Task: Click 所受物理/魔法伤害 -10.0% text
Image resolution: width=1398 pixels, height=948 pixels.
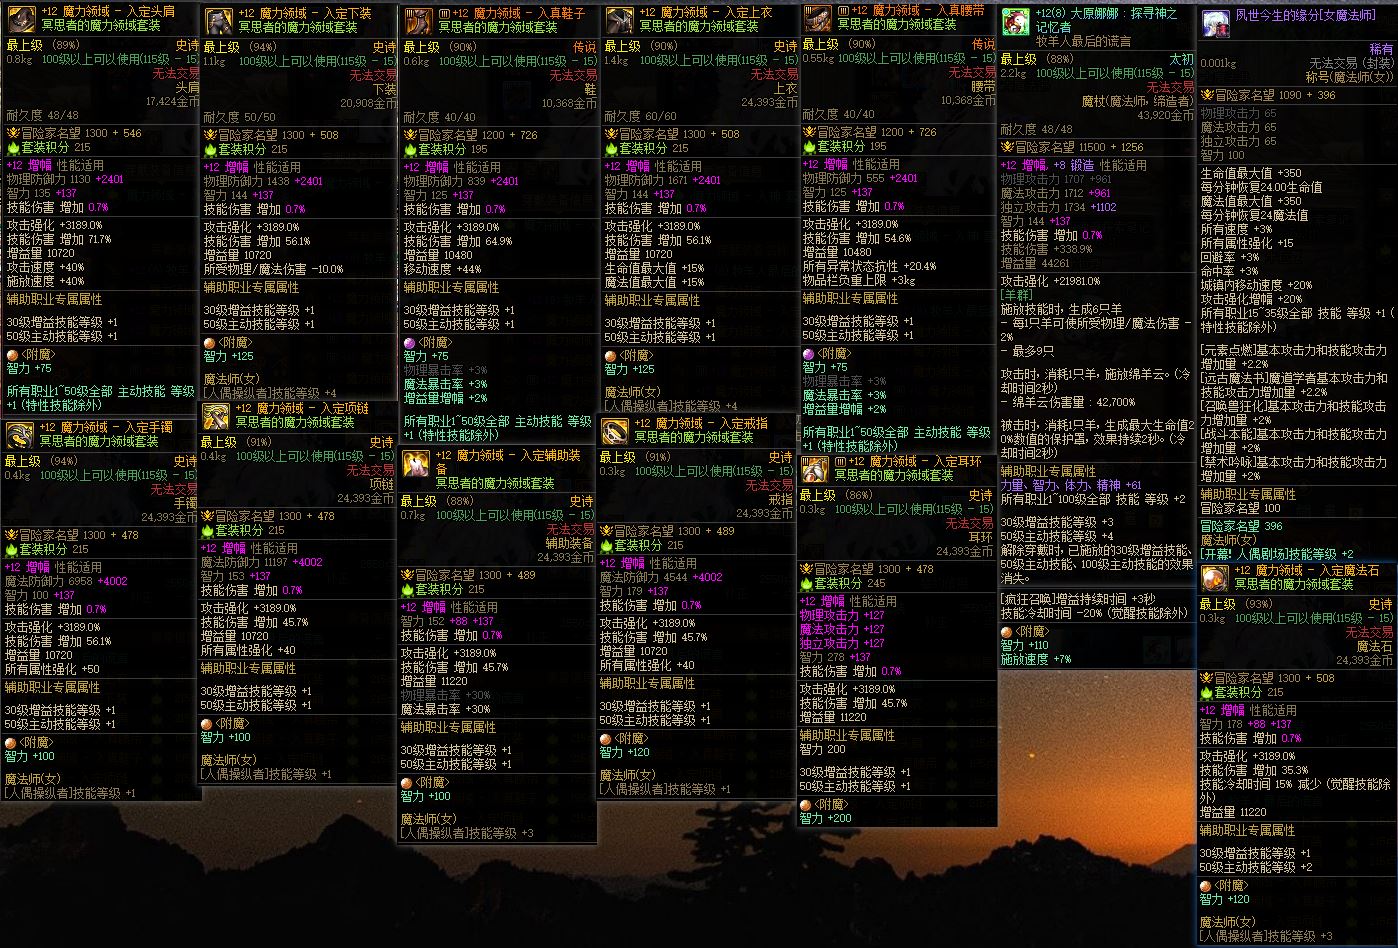Action: [273, 269]
